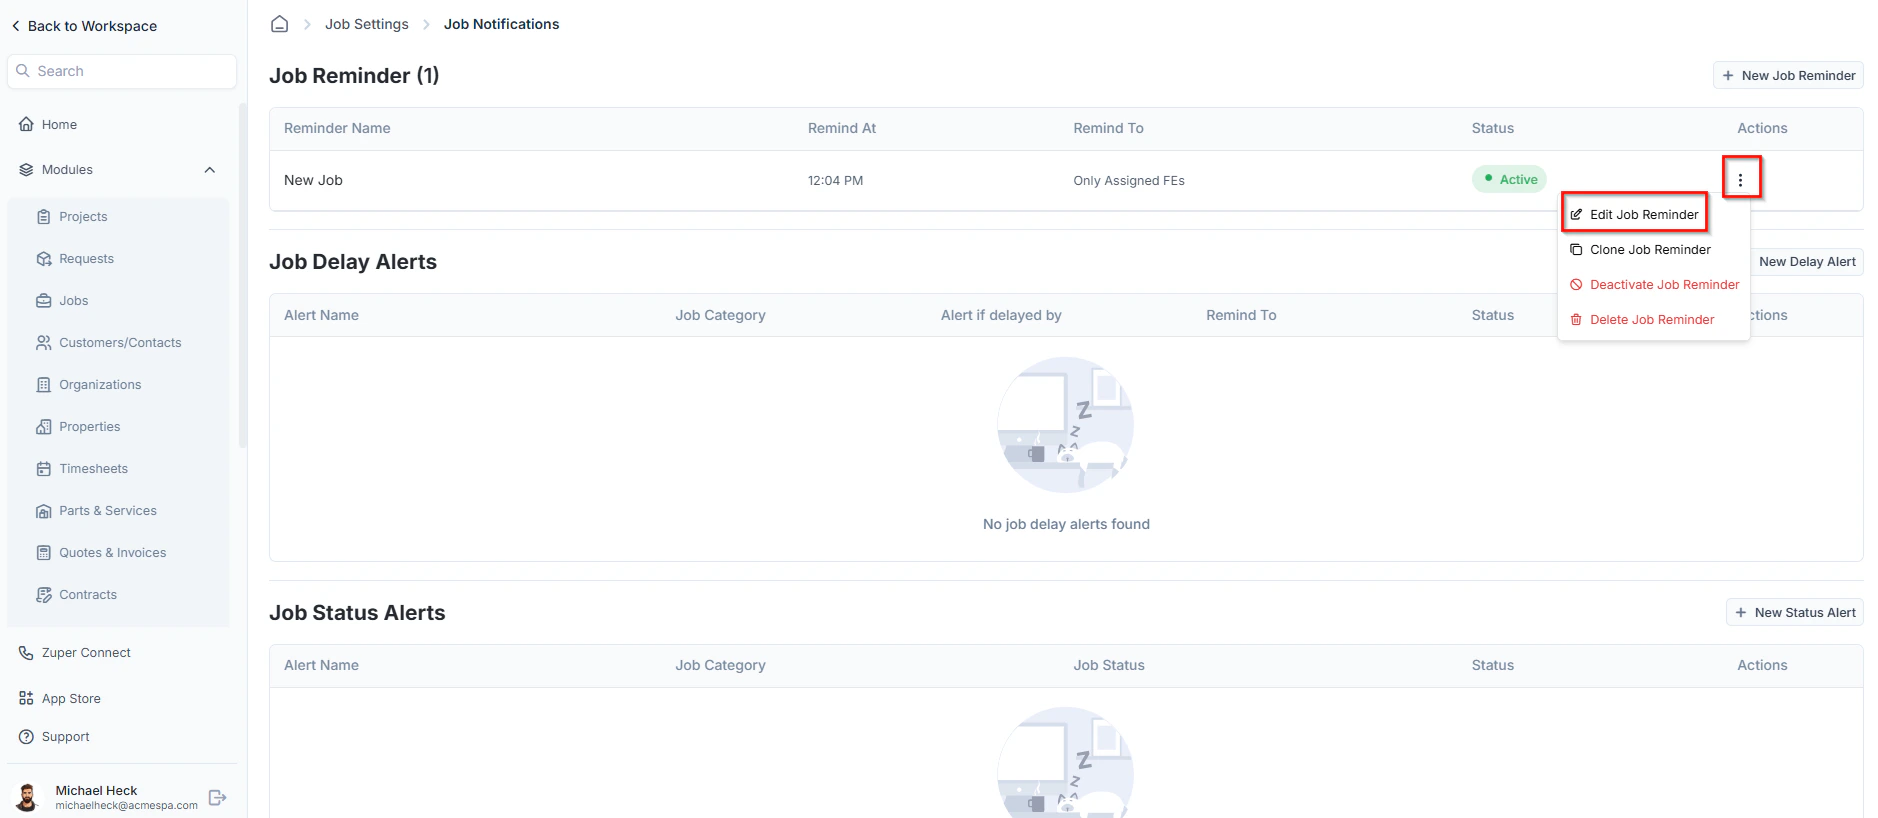Click the Zuper Connect phone icon
The height and width of the screenshot is (818, 1878).
point(26,653)
